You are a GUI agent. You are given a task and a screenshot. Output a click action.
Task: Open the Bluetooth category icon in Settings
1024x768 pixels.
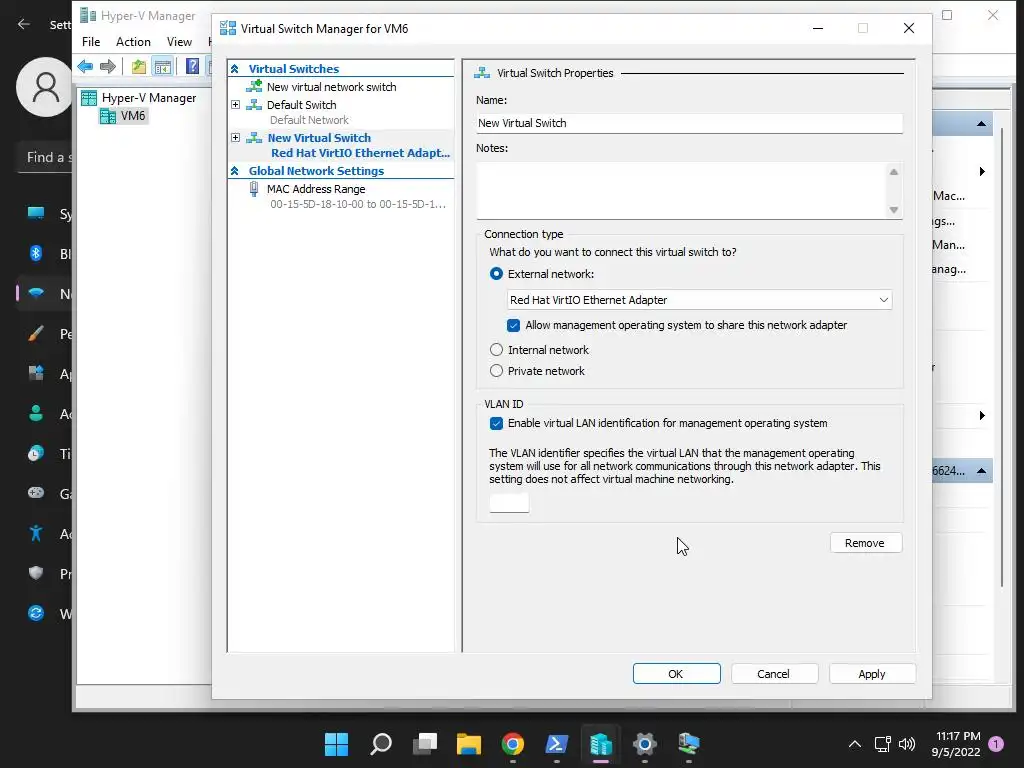(36, 253)
